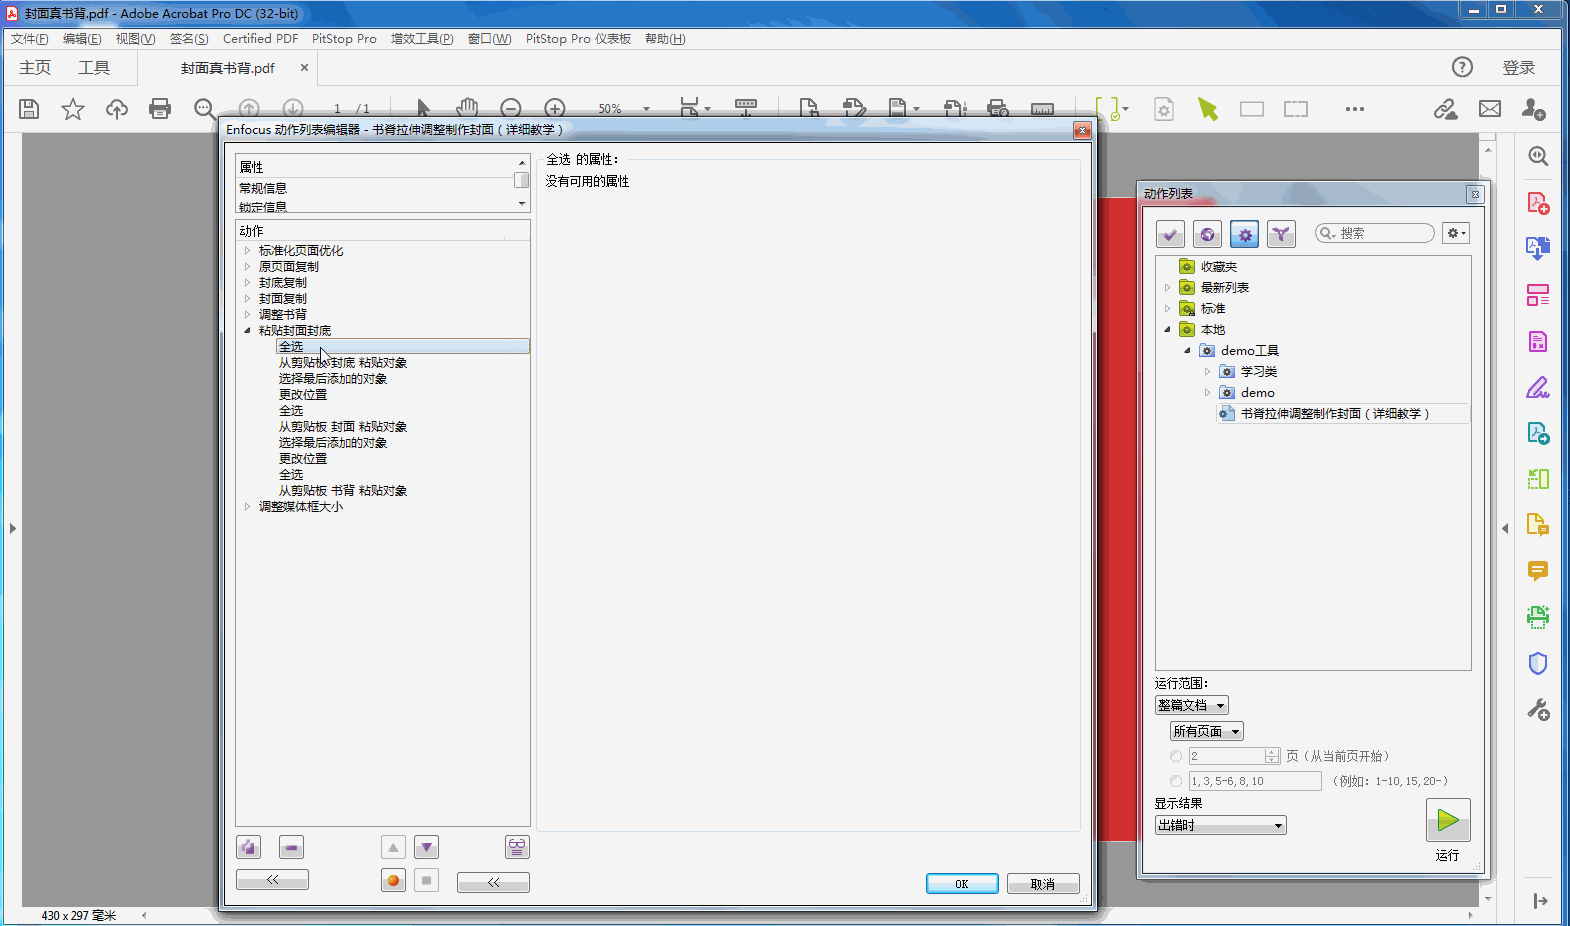Expand the 最新列表 folder
Screen dimensions: 1570x926
click(1167, 287)
